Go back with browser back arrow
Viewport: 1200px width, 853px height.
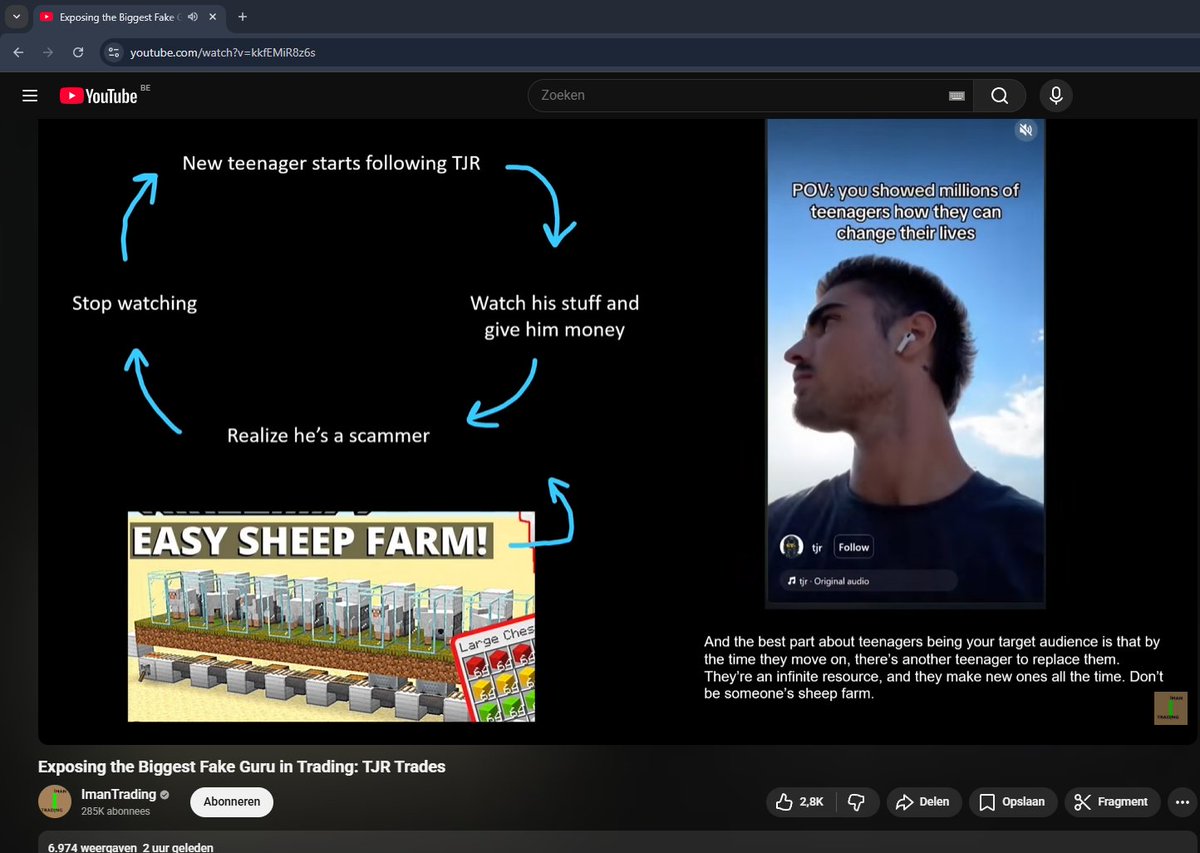19,52
